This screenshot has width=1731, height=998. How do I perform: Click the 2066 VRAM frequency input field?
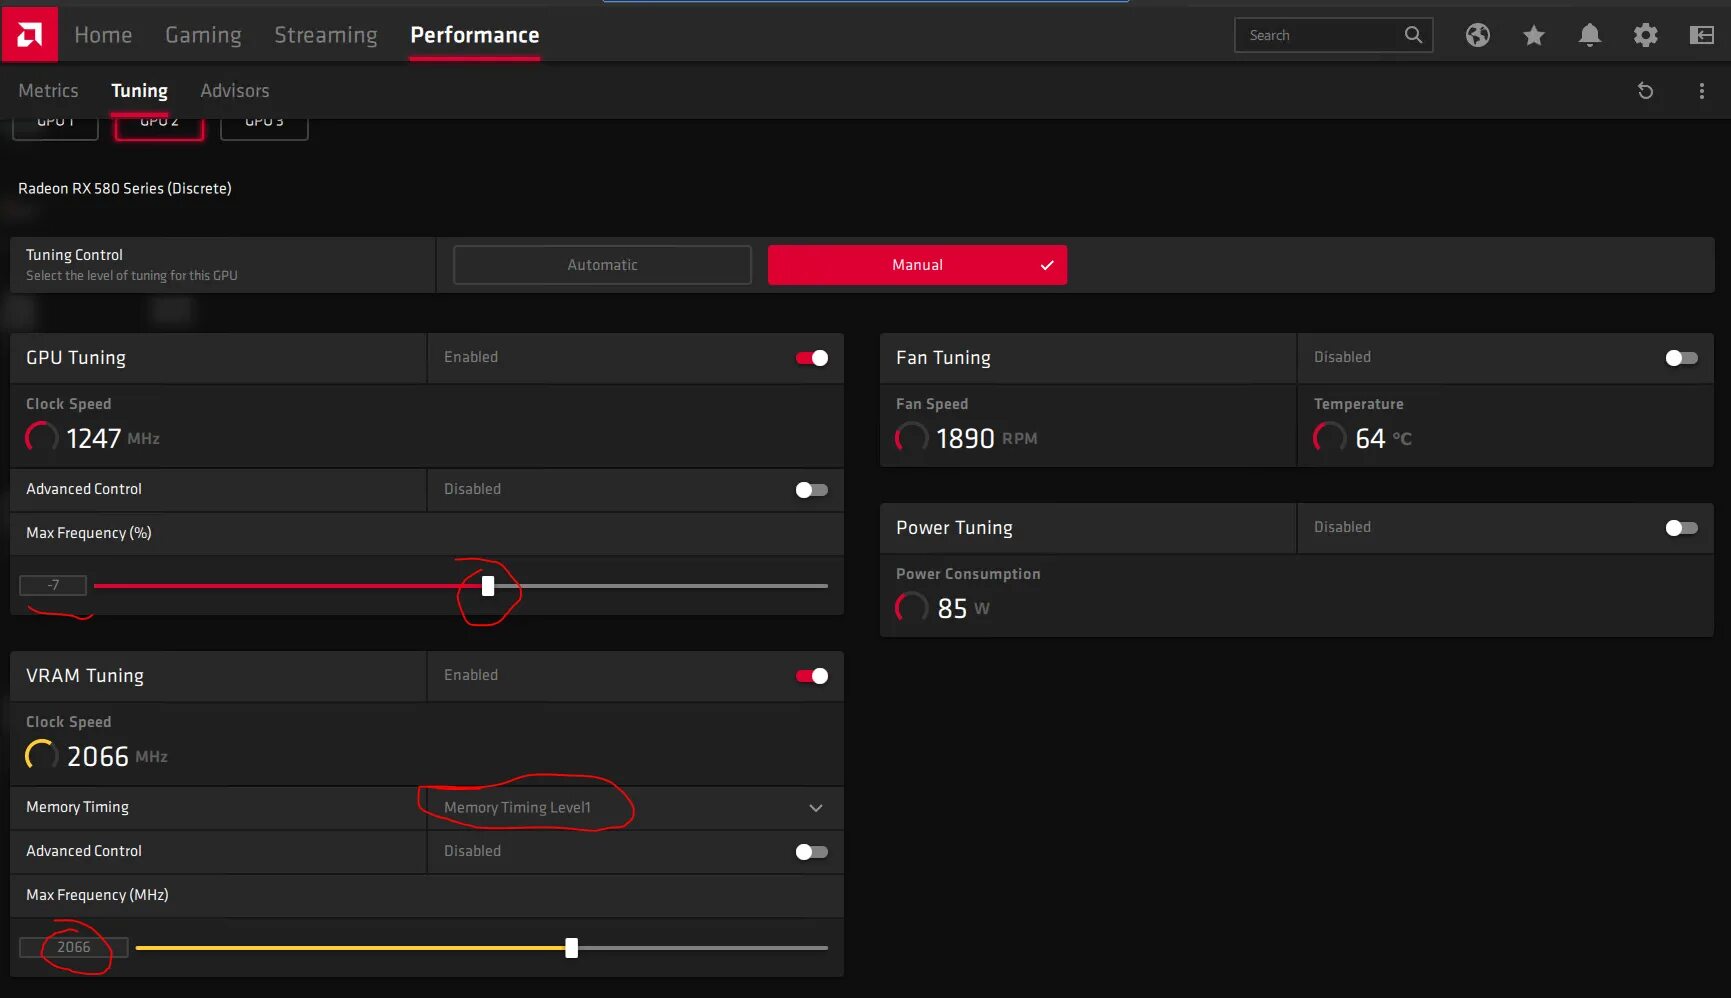click(x=72, y=947)
